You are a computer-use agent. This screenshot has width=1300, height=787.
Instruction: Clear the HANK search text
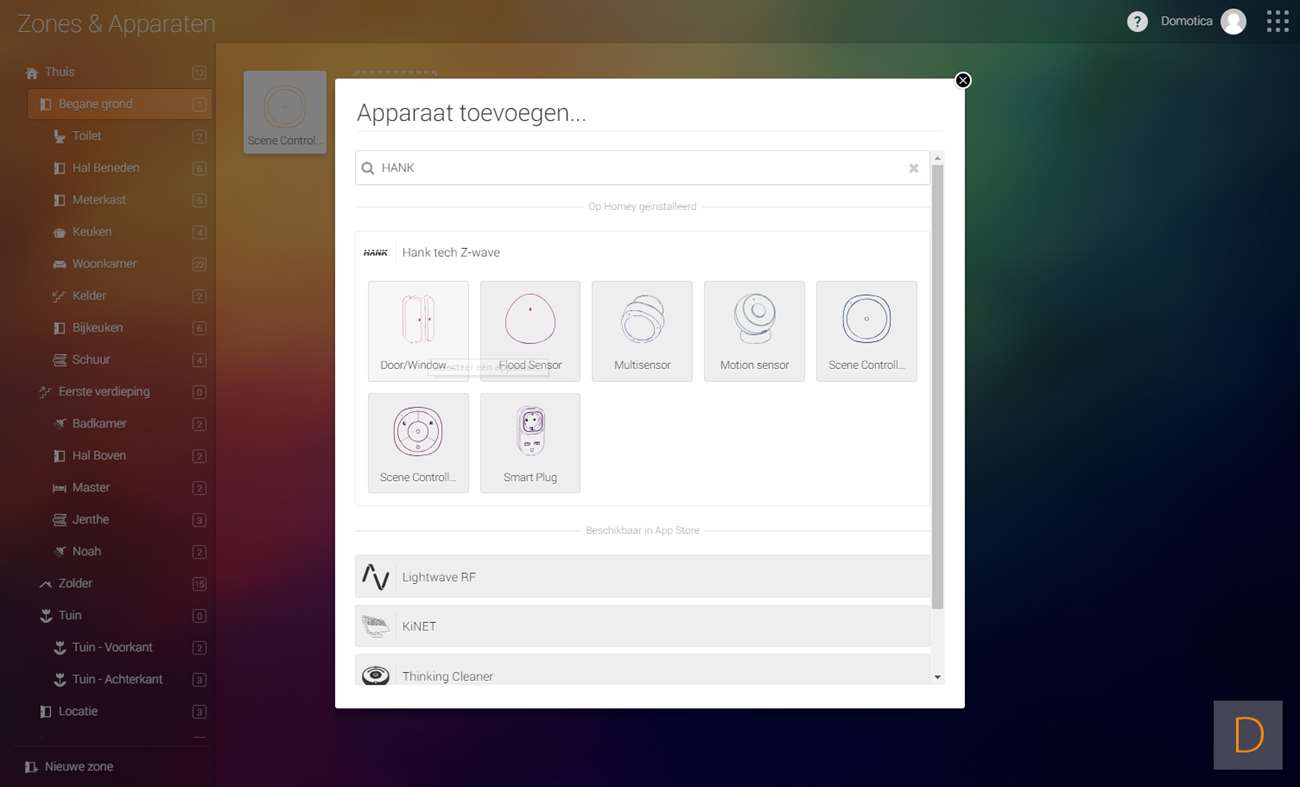click(x=913, y=169)
